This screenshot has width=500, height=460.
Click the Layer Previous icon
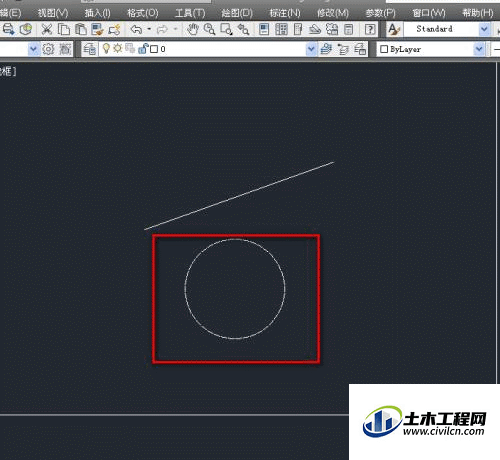tap(343, 49)
